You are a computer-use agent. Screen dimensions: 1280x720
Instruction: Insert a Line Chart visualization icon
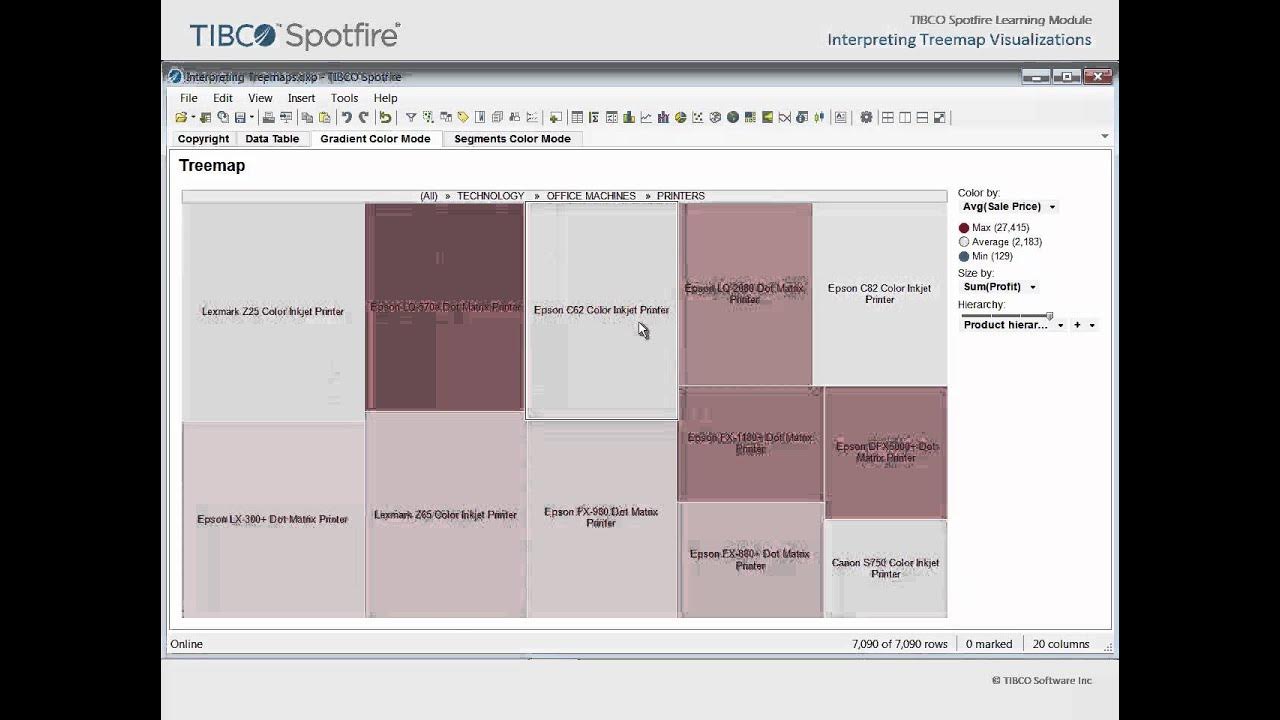(646, 117)
